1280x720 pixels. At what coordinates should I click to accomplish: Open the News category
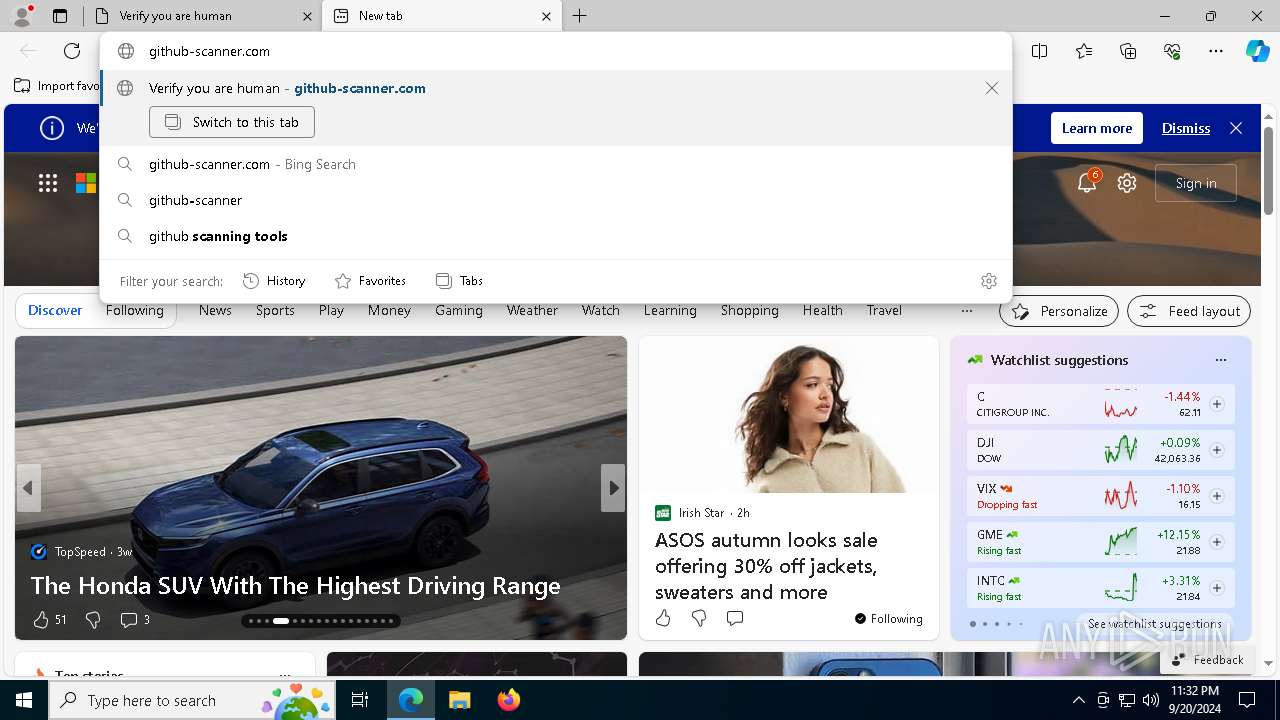[x=215, y=311]
